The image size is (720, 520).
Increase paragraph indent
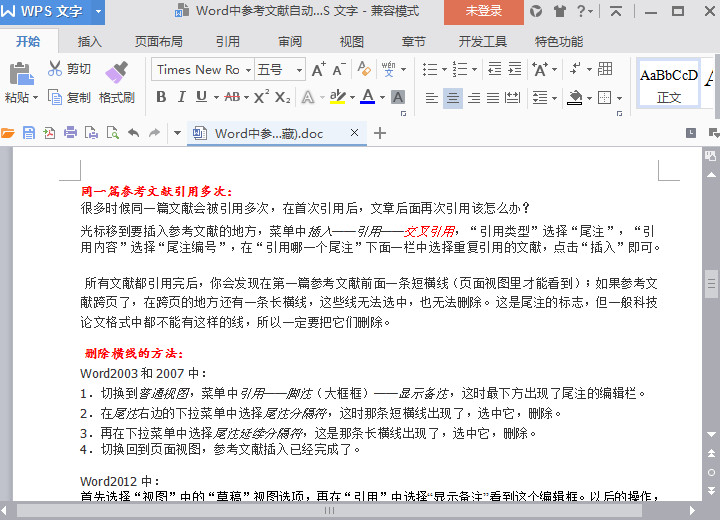(515, 69)
